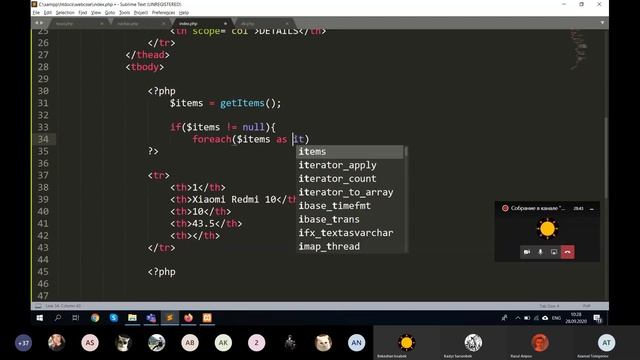640x360 pixels.
Task: Open Windows taskbar search
Action: 58,318
